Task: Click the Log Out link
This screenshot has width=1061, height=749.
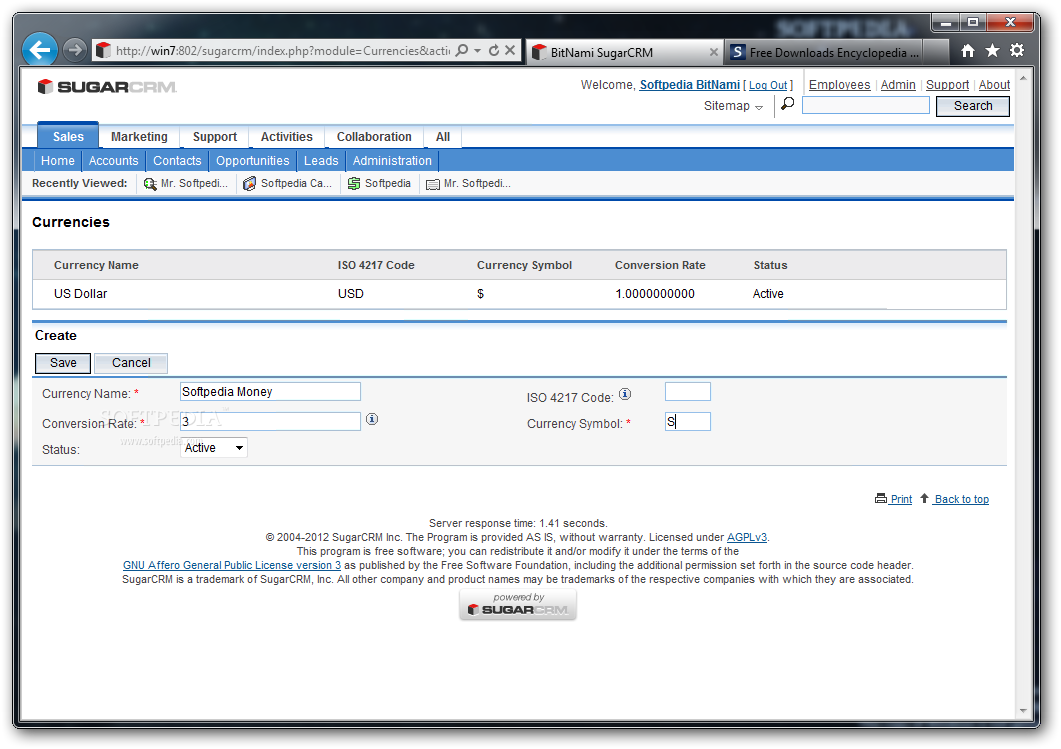Action: click(x=768, y=85)
